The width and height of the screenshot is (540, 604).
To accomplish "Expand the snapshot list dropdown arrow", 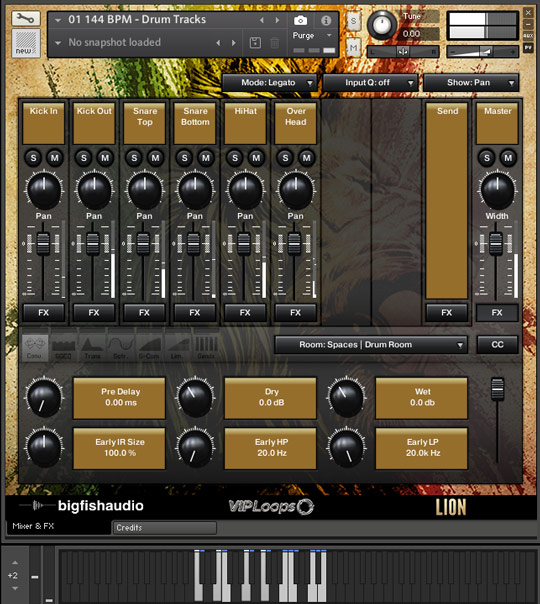I will point(58,43).
